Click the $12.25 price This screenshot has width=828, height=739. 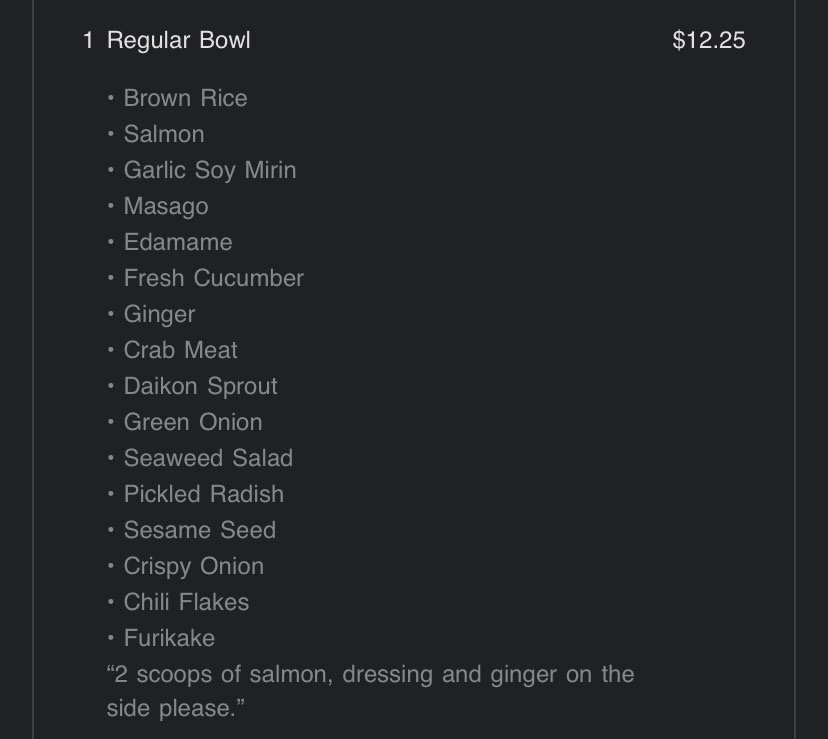pos(708,40)
